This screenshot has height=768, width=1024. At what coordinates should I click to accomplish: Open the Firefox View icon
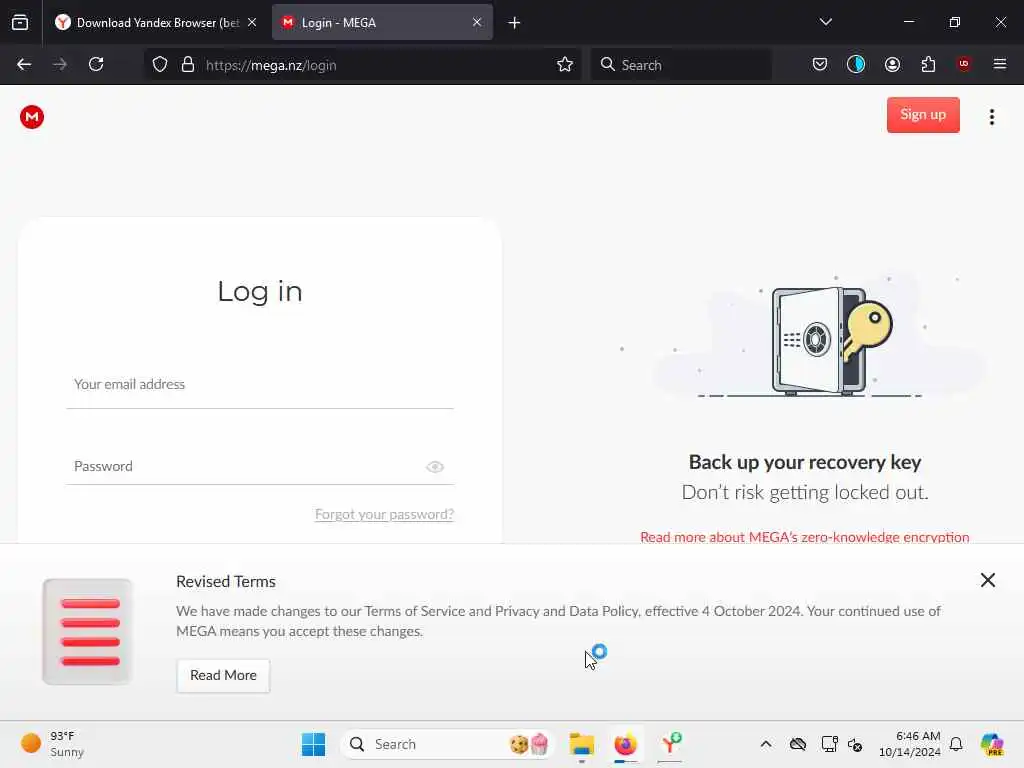(20, 22)
